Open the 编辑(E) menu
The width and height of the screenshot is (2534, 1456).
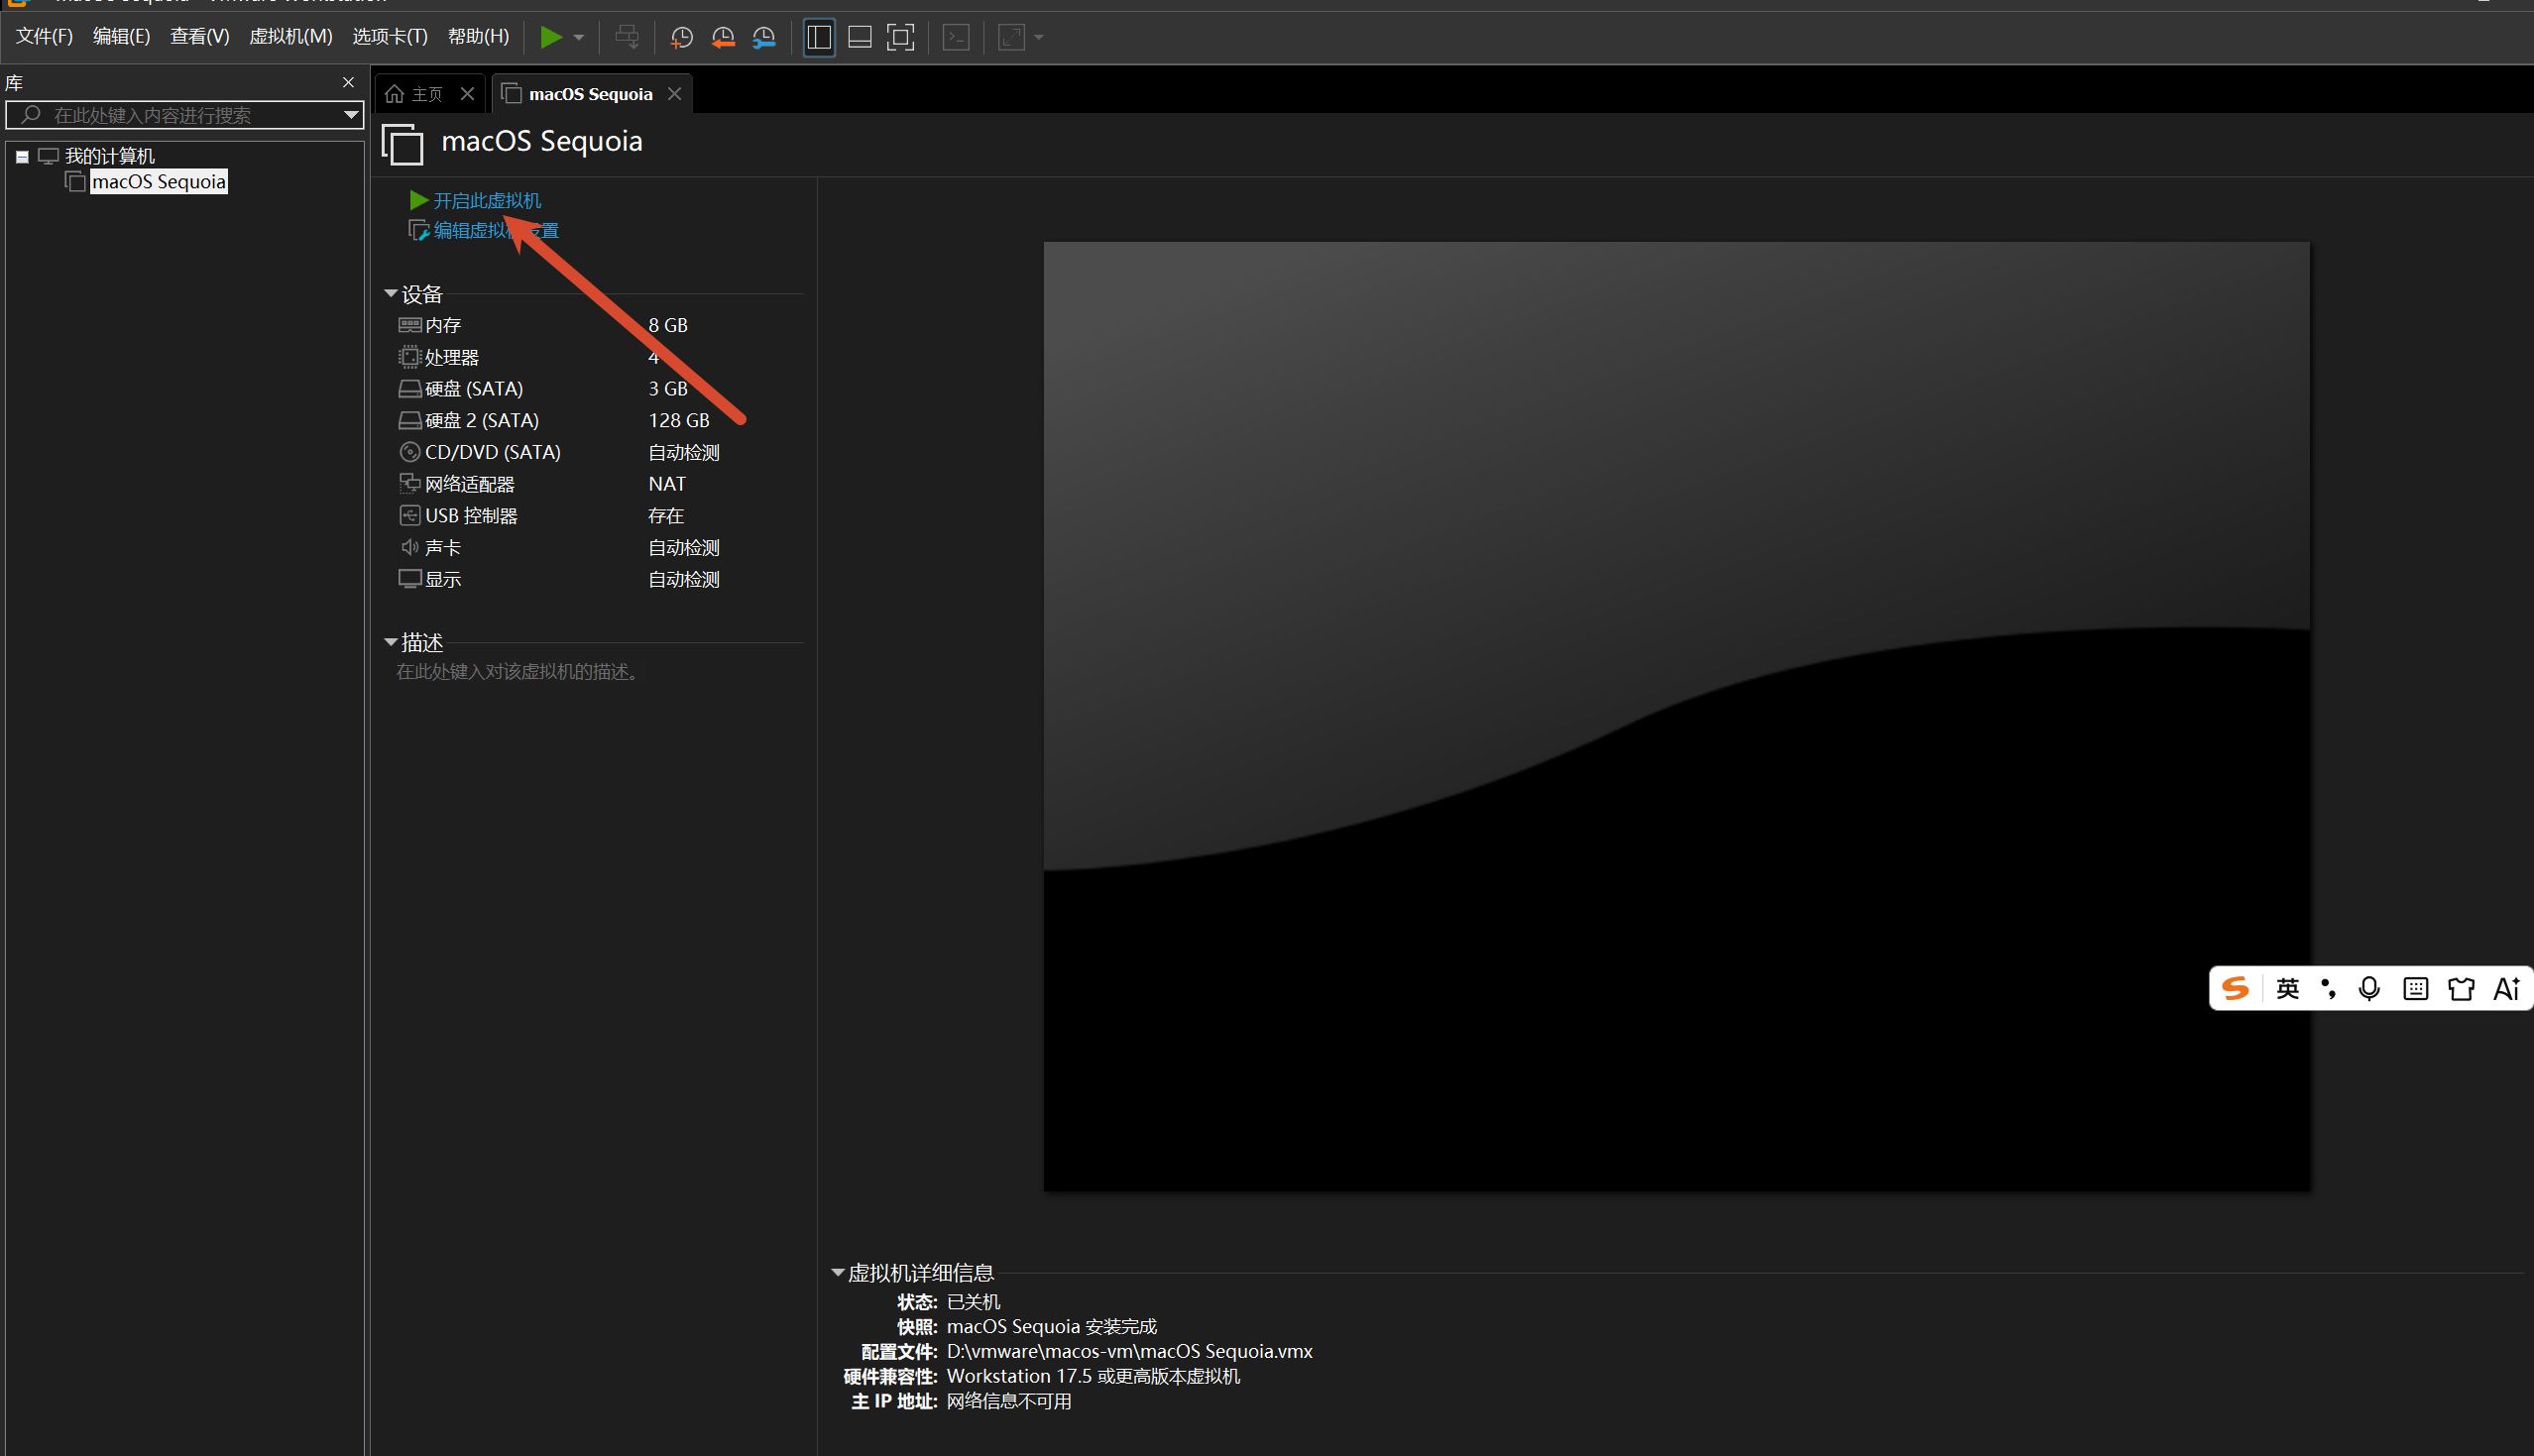coord(121,37)
